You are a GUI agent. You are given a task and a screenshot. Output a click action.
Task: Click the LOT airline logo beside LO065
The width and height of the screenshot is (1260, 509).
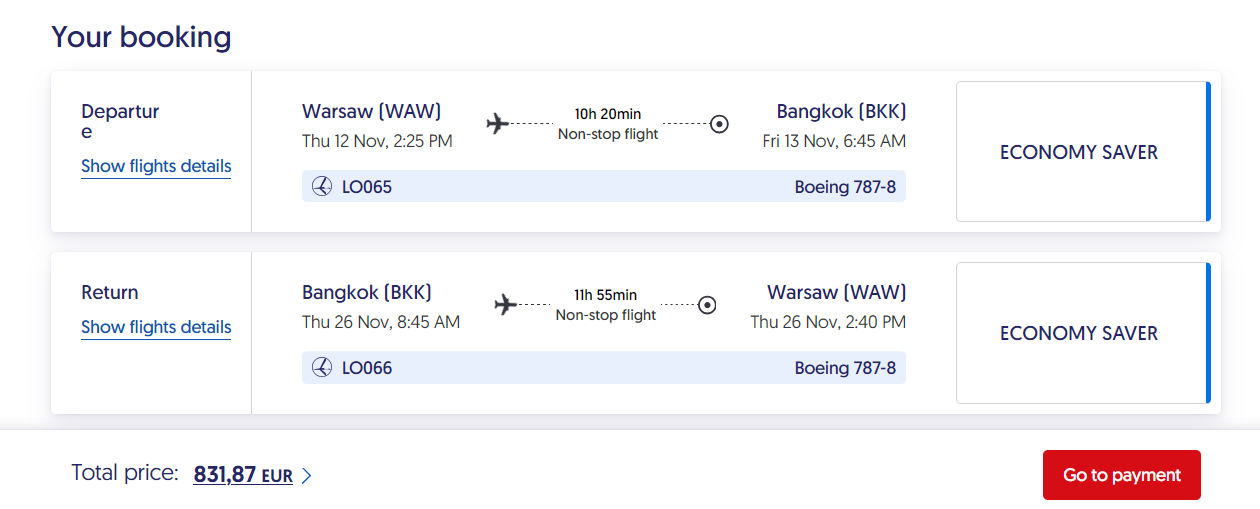point(322,187)
